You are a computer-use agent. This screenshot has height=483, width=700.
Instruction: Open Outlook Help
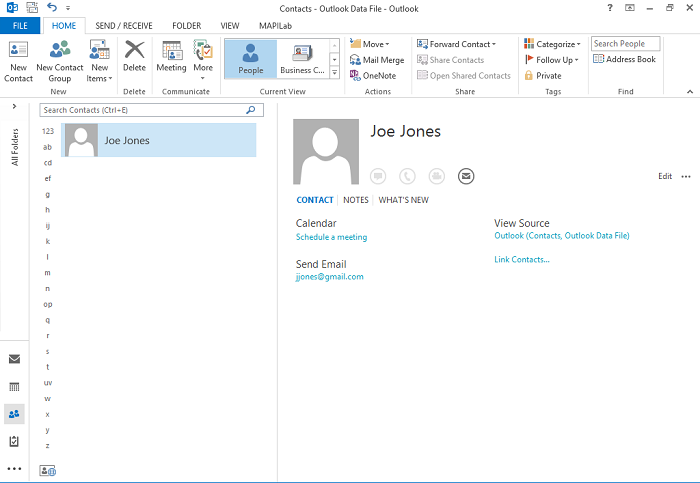(610, 8)
